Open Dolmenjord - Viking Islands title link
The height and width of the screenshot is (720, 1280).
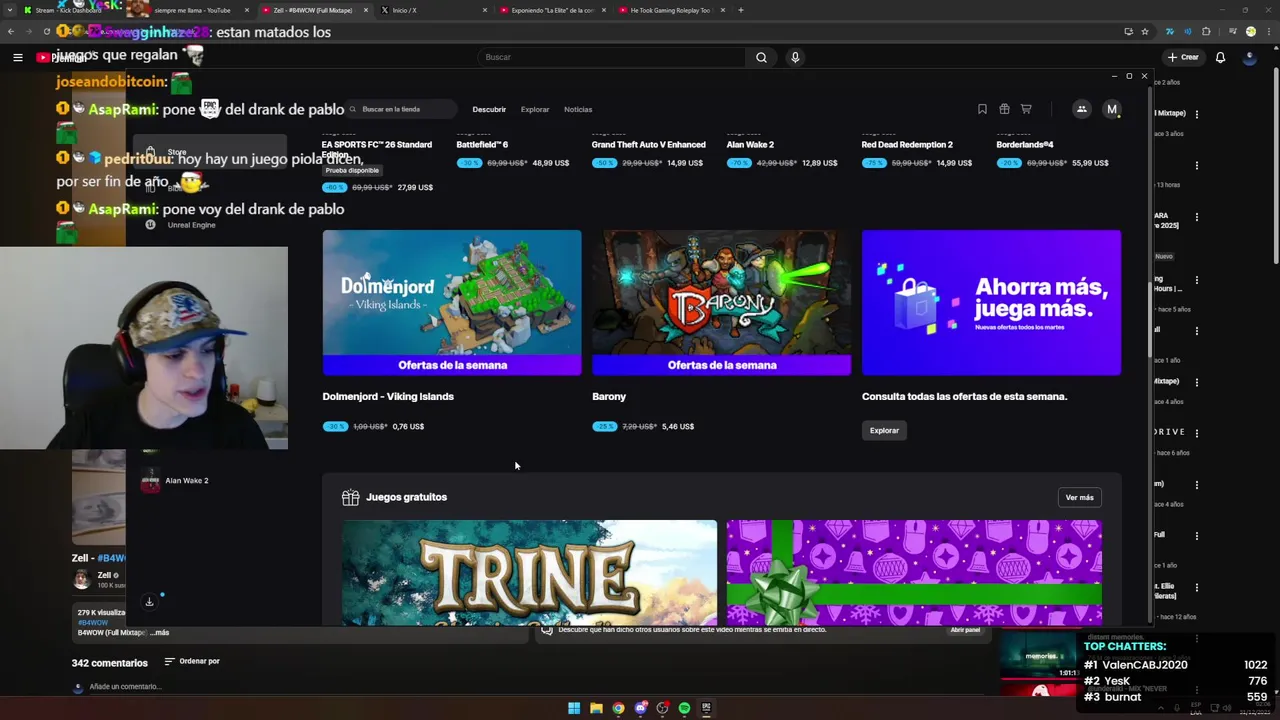pos(388,396)
